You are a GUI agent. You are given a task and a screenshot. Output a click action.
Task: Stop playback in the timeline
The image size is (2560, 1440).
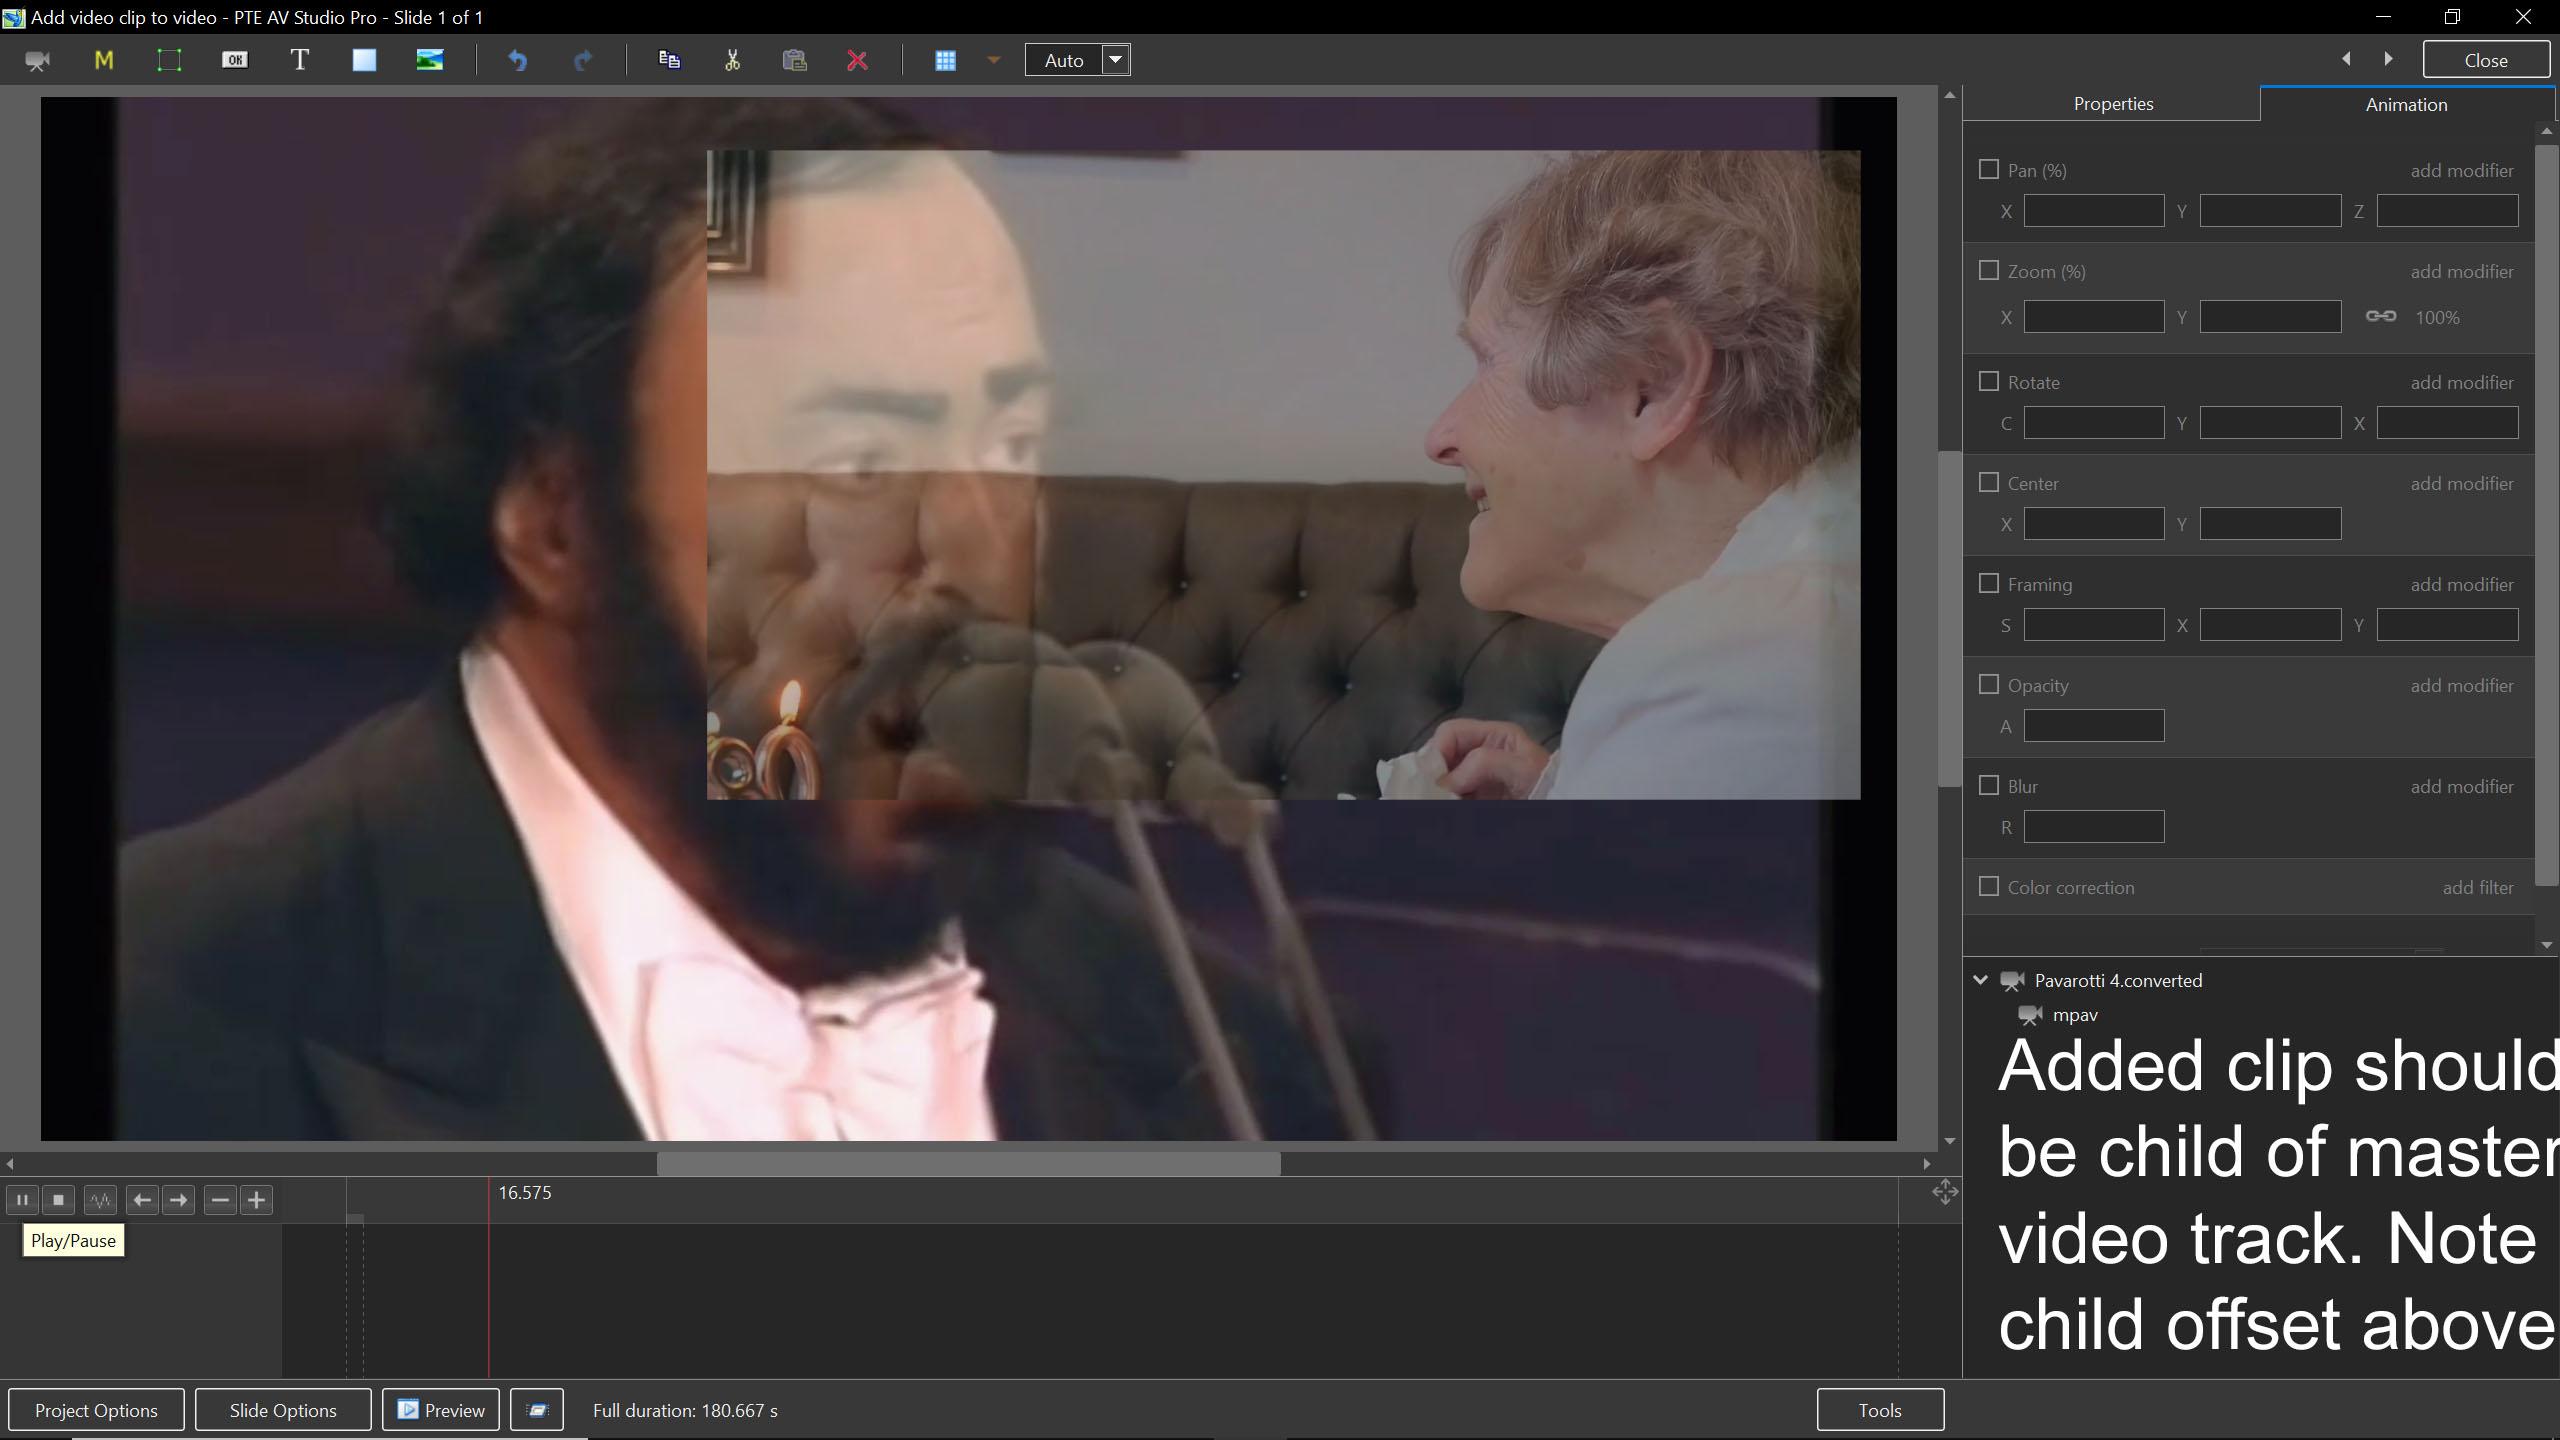coord(58,1200)
